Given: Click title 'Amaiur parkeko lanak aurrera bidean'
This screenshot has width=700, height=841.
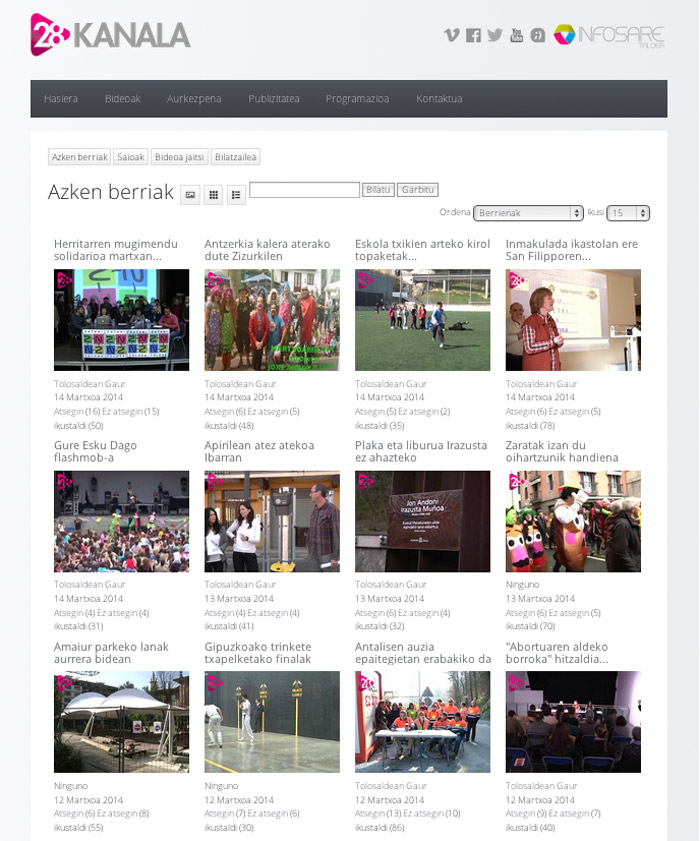Looking at the screenshot, I should (x=111, y=653).
